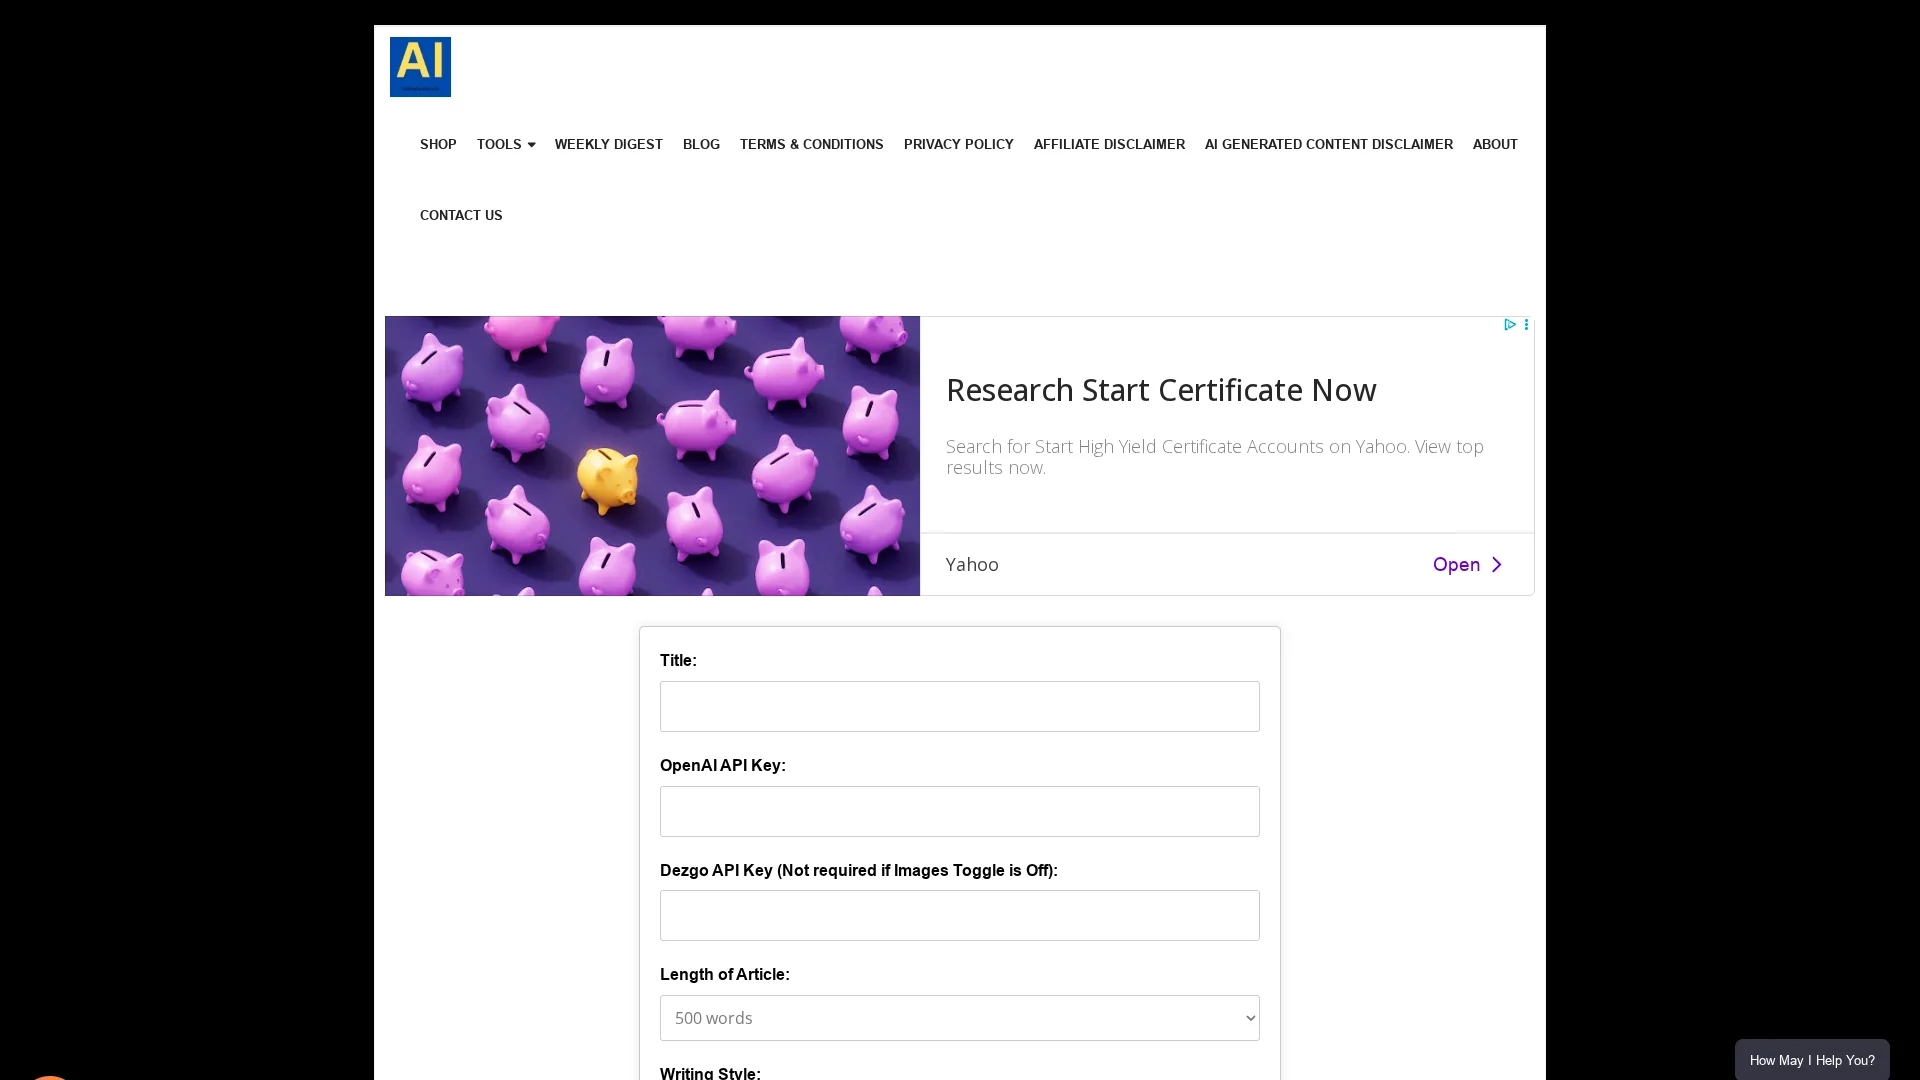The image size is (1920, 1080).
Task: Click the Research Start Certificate Now headline
Action: pos(1161,390)
